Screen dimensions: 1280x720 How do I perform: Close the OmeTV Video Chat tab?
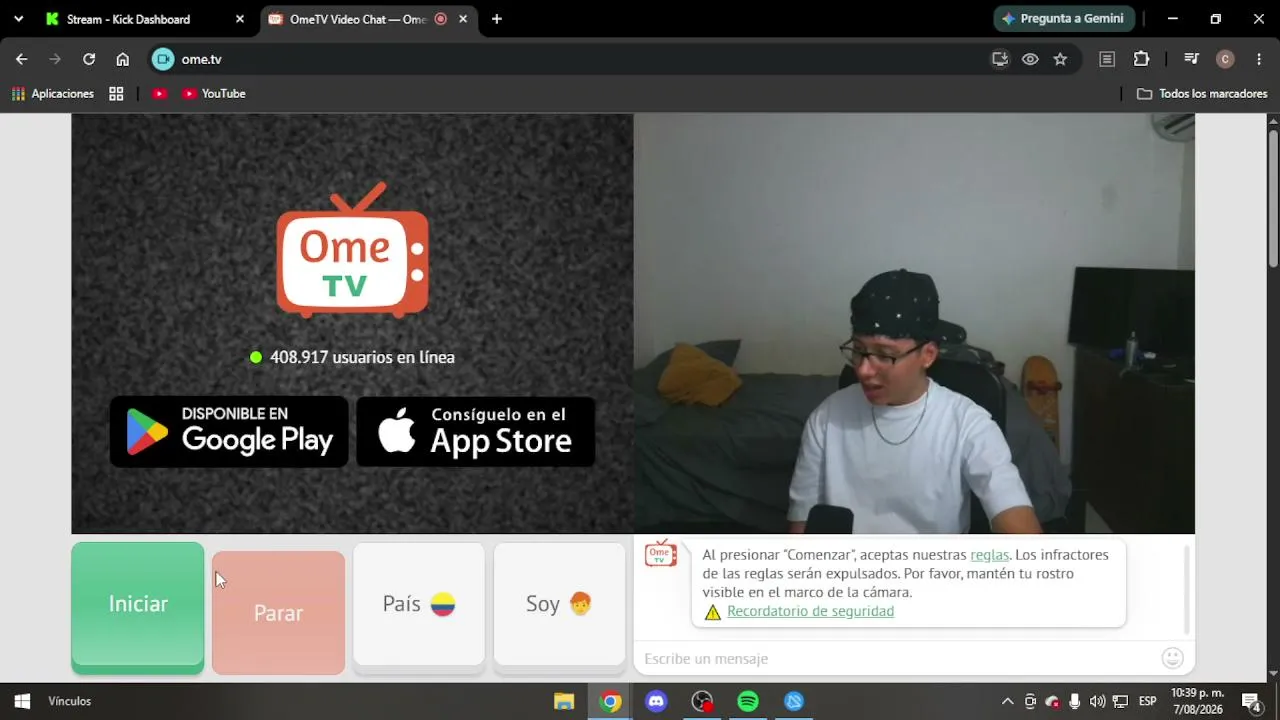click(x=463, y=19)
